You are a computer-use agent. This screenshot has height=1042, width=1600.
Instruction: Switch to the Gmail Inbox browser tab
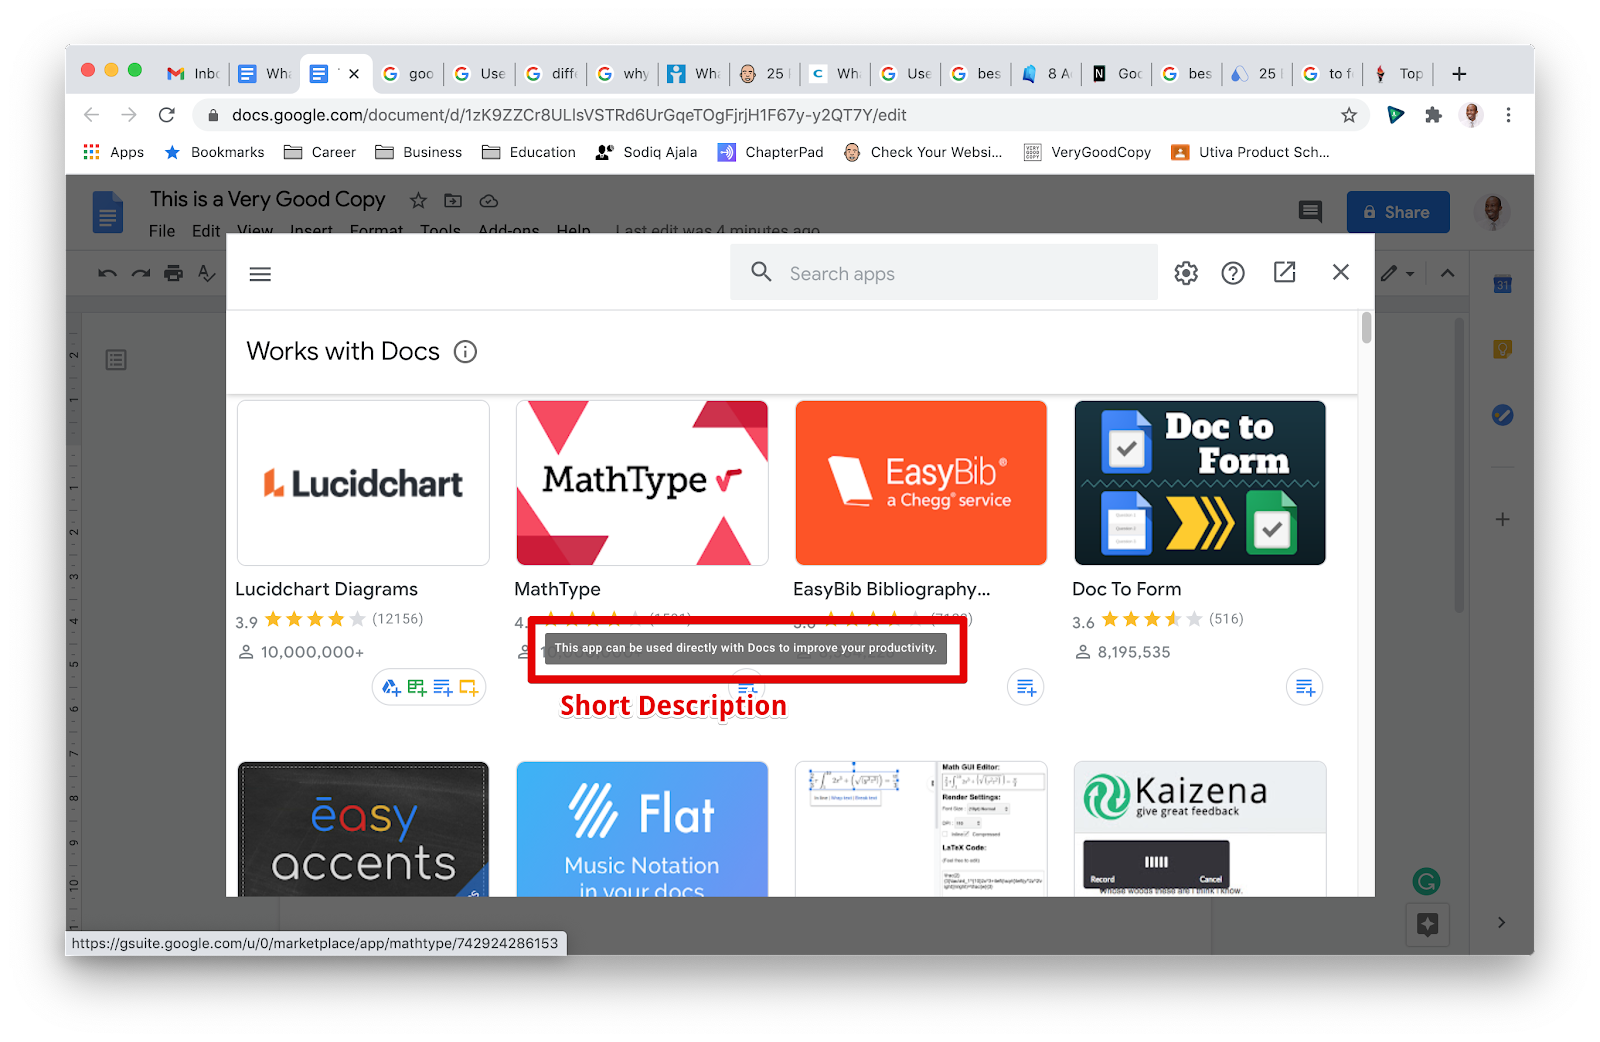(x=192, y=72)
